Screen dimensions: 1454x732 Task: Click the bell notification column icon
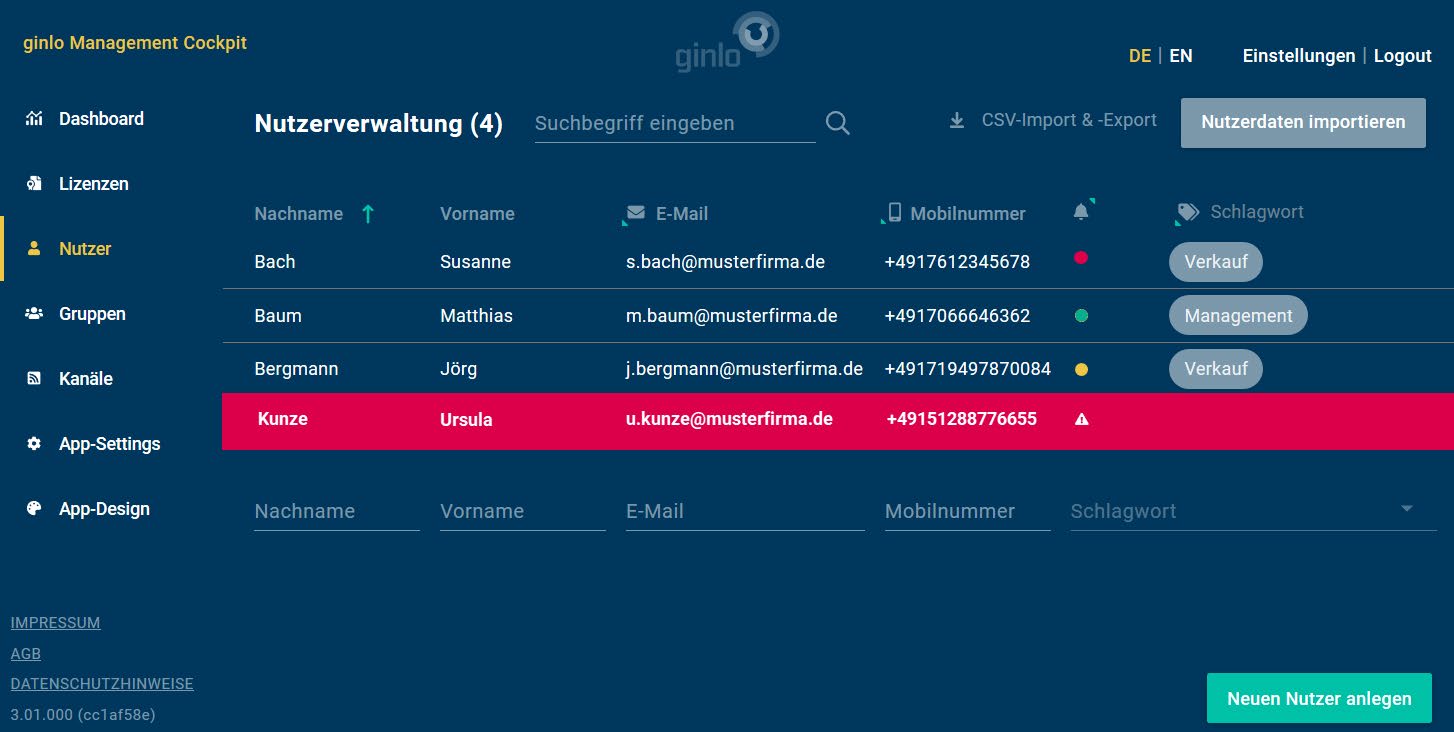pos(1081,212)
